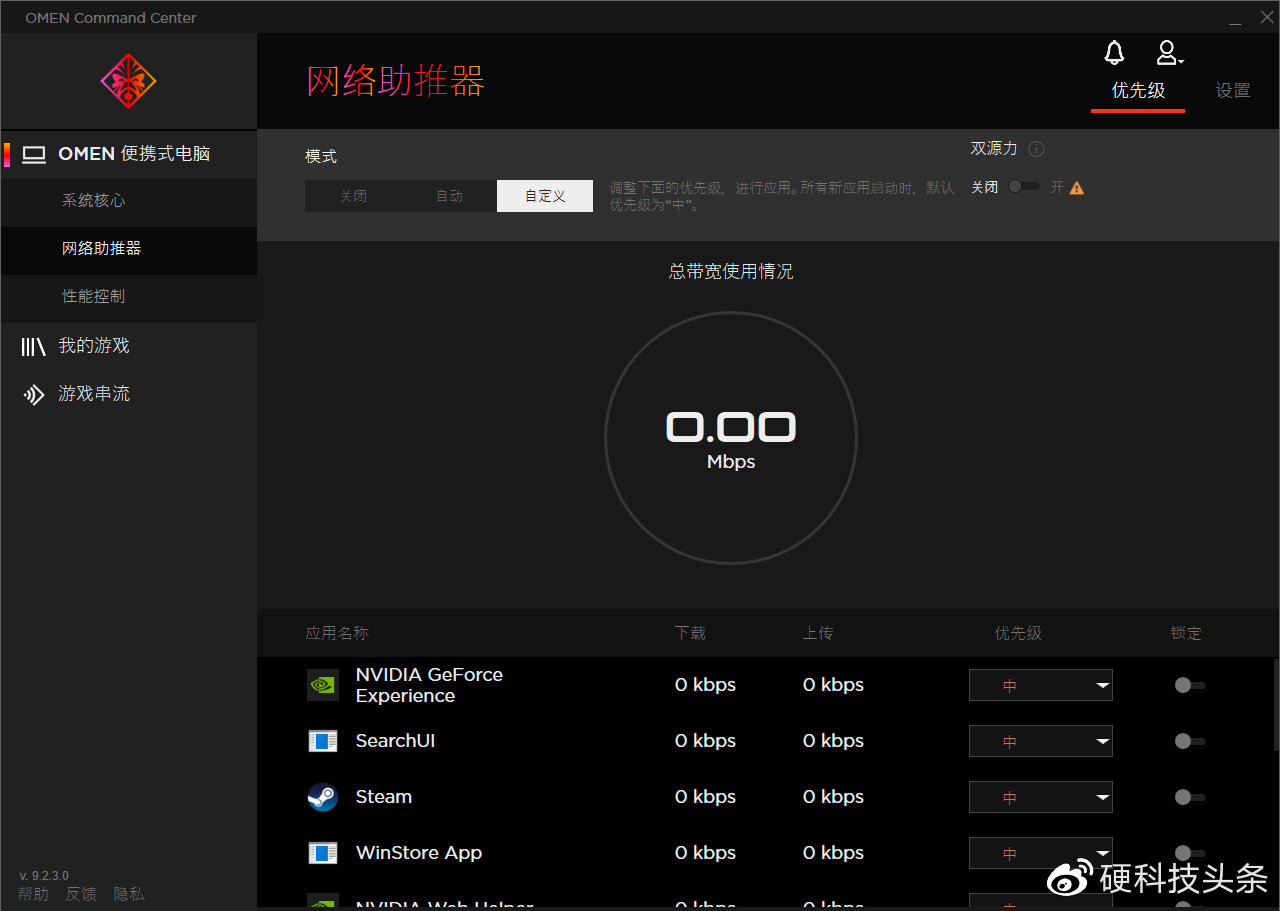The height and width of the screenshot is (911, 1280).
Task: Open the notification bell
Action: 1113,53
